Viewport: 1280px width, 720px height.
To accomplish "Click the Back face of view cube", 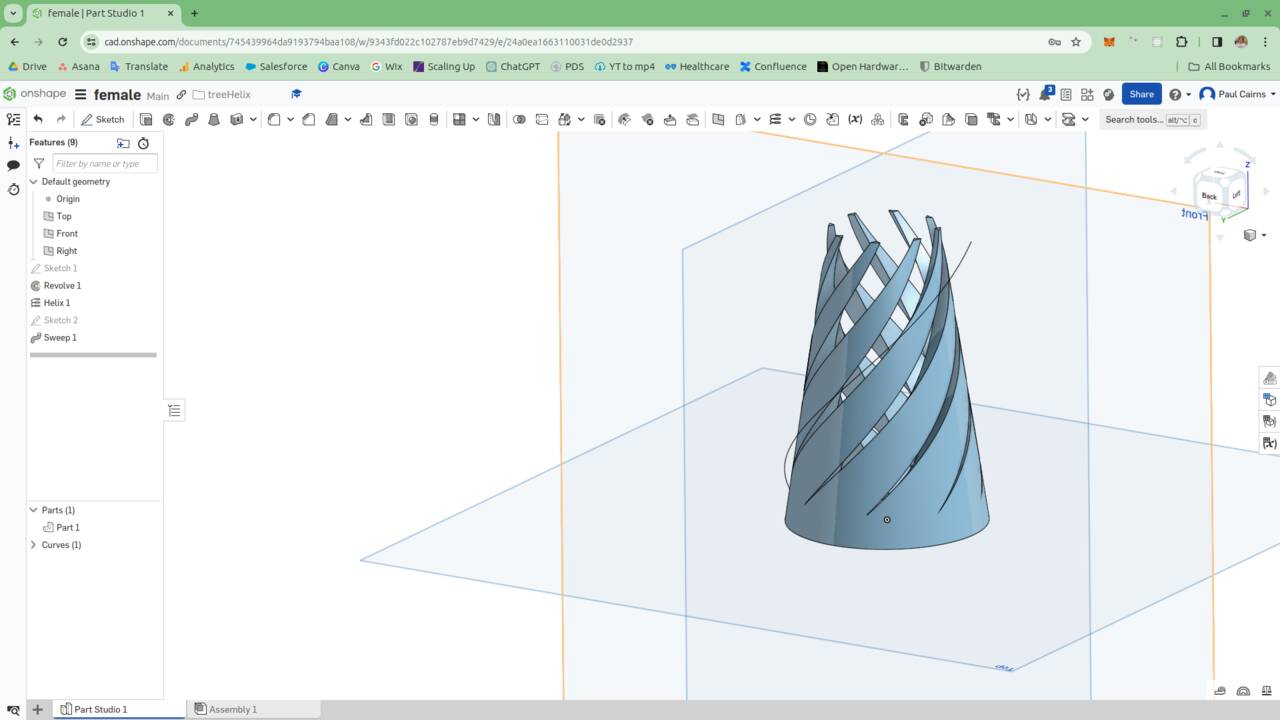I will coord(1209,196).
